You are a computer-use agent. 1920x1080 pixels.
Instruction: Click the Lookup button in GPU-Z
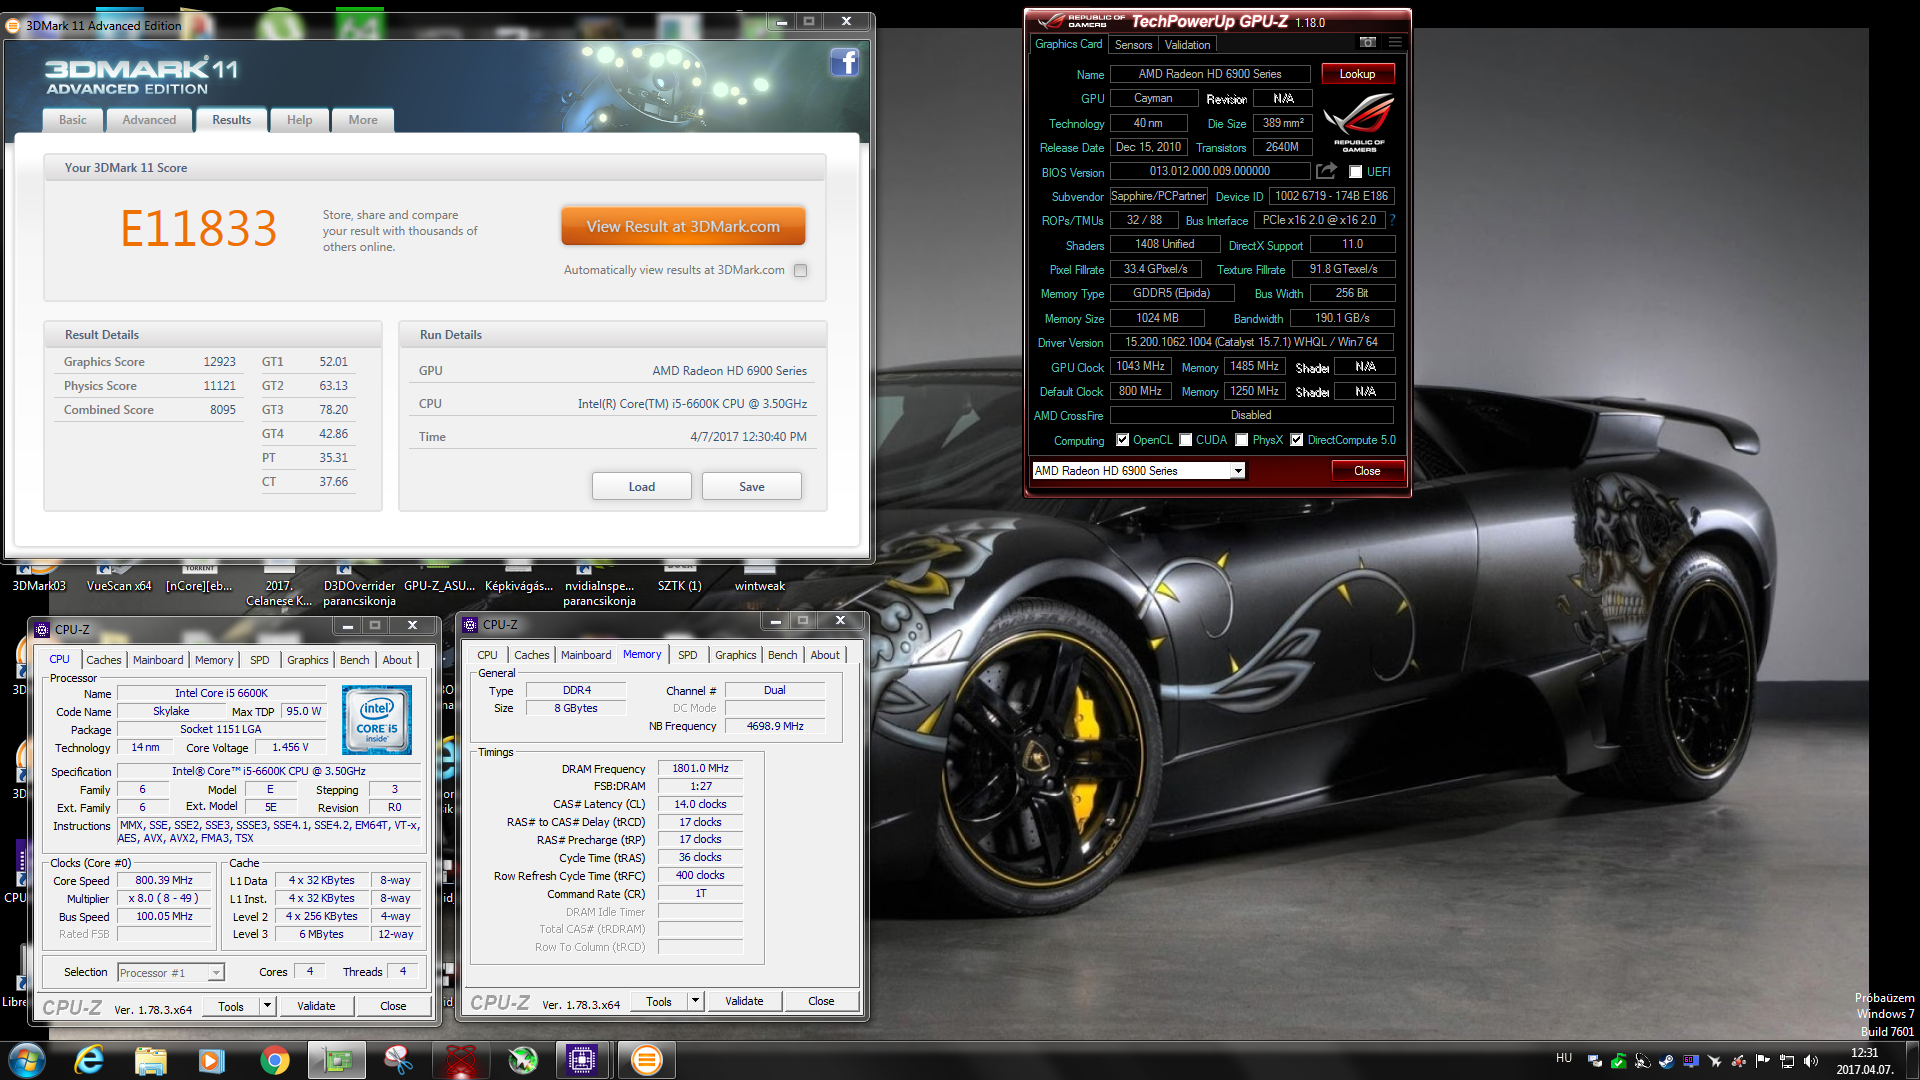1357,74
